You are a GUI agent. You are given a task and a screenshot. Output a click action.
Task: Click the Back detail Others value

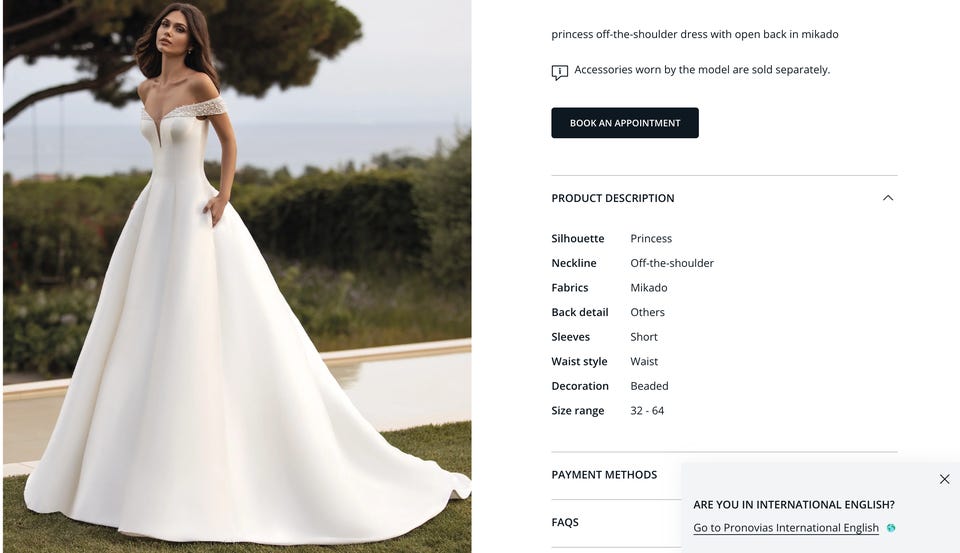[x=647, y=312]
